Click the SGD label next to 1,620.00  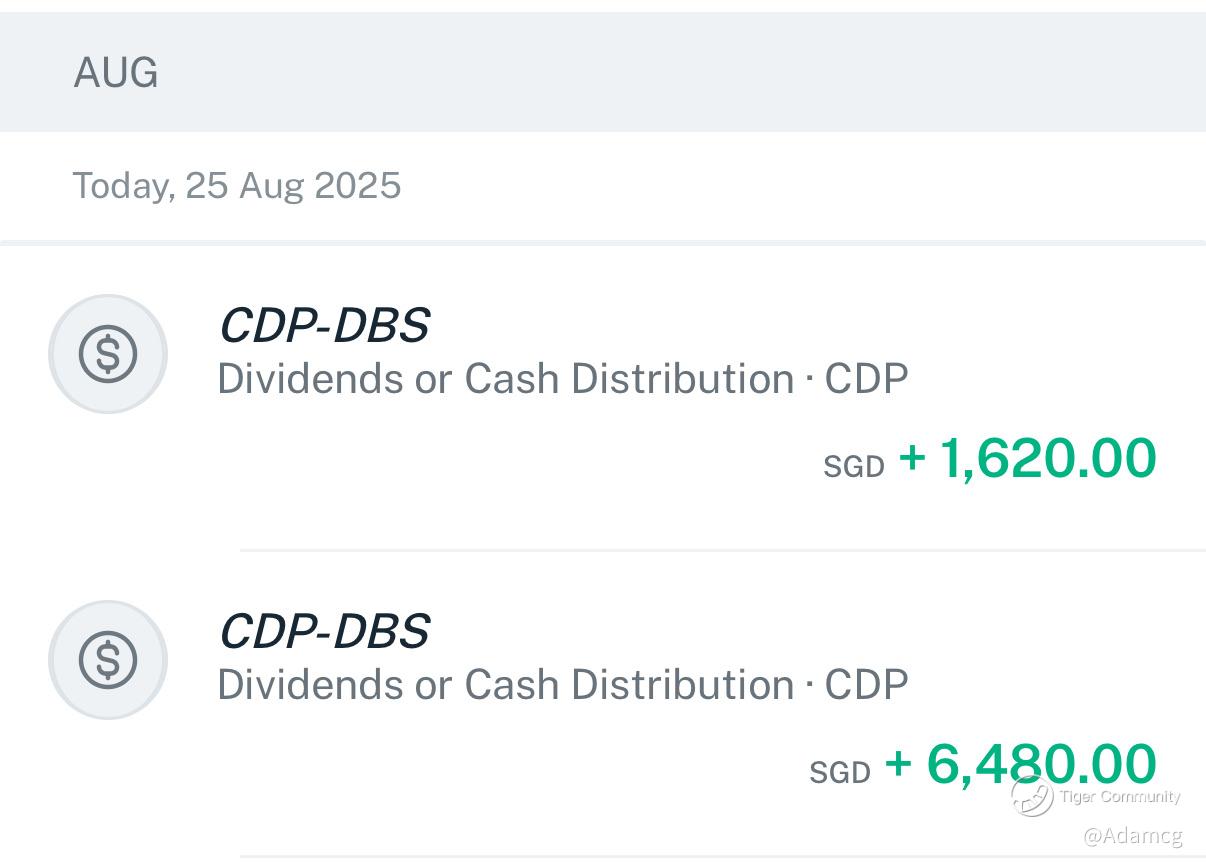click(854, 467)
